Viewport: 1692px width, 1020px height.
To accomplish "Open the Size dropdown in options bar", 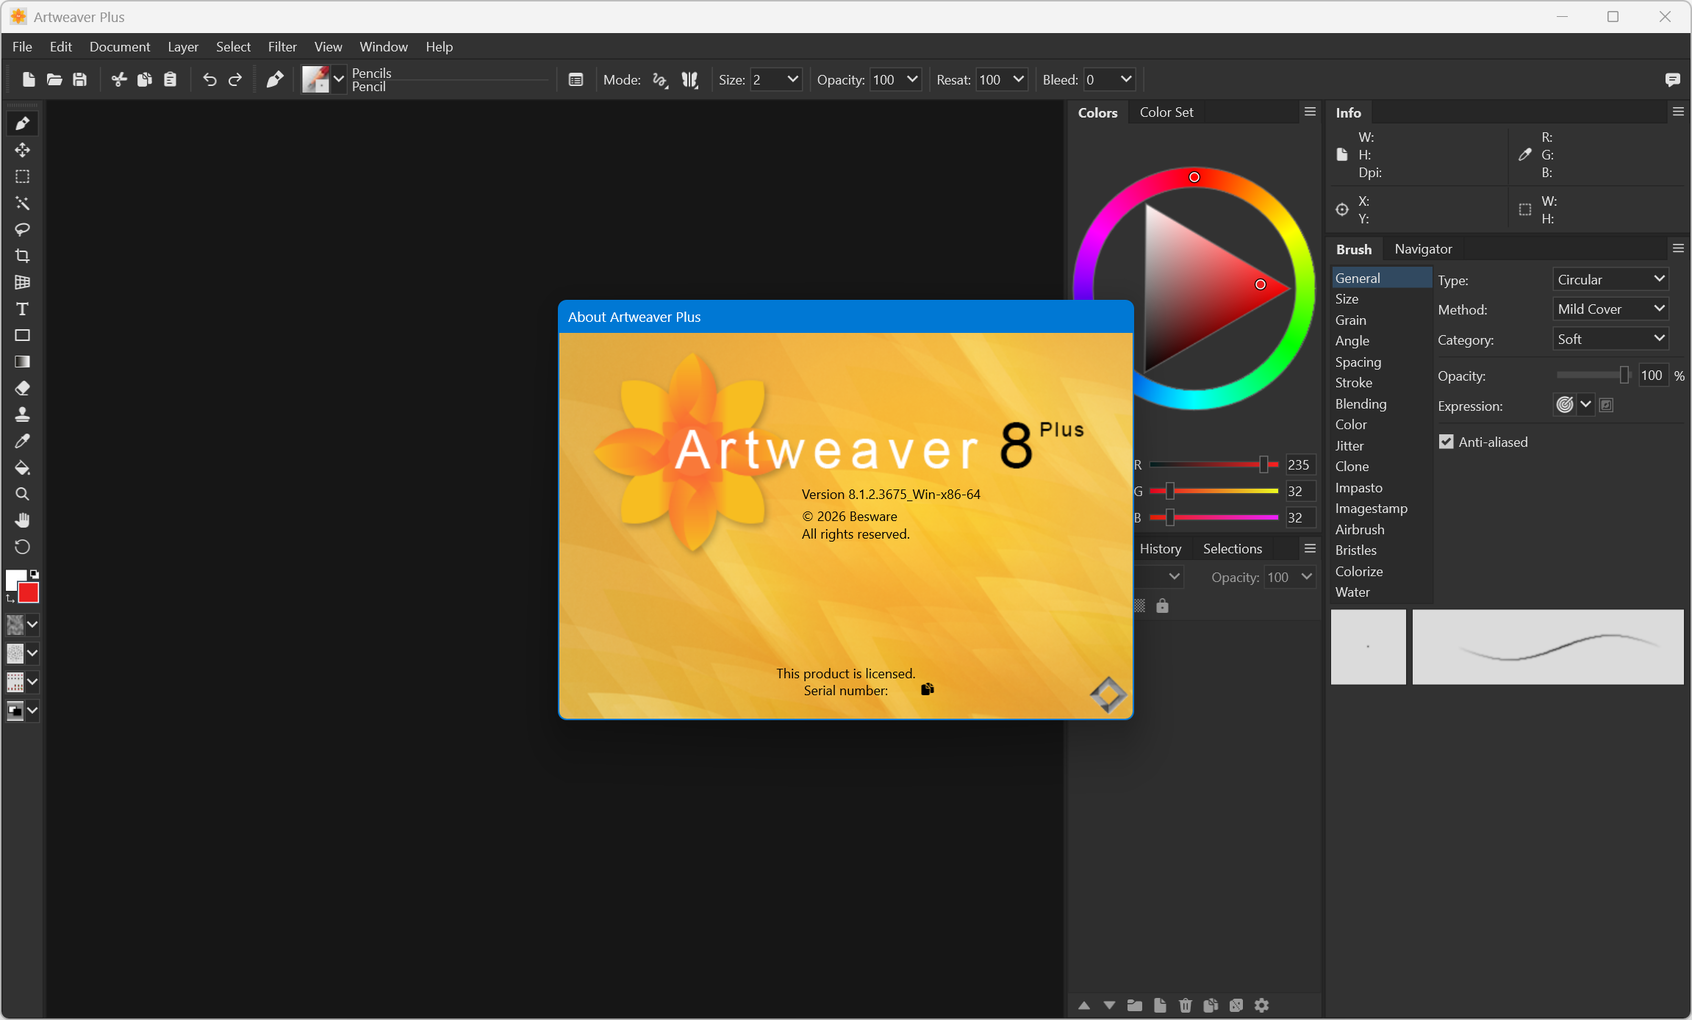I will coord(792,80).
